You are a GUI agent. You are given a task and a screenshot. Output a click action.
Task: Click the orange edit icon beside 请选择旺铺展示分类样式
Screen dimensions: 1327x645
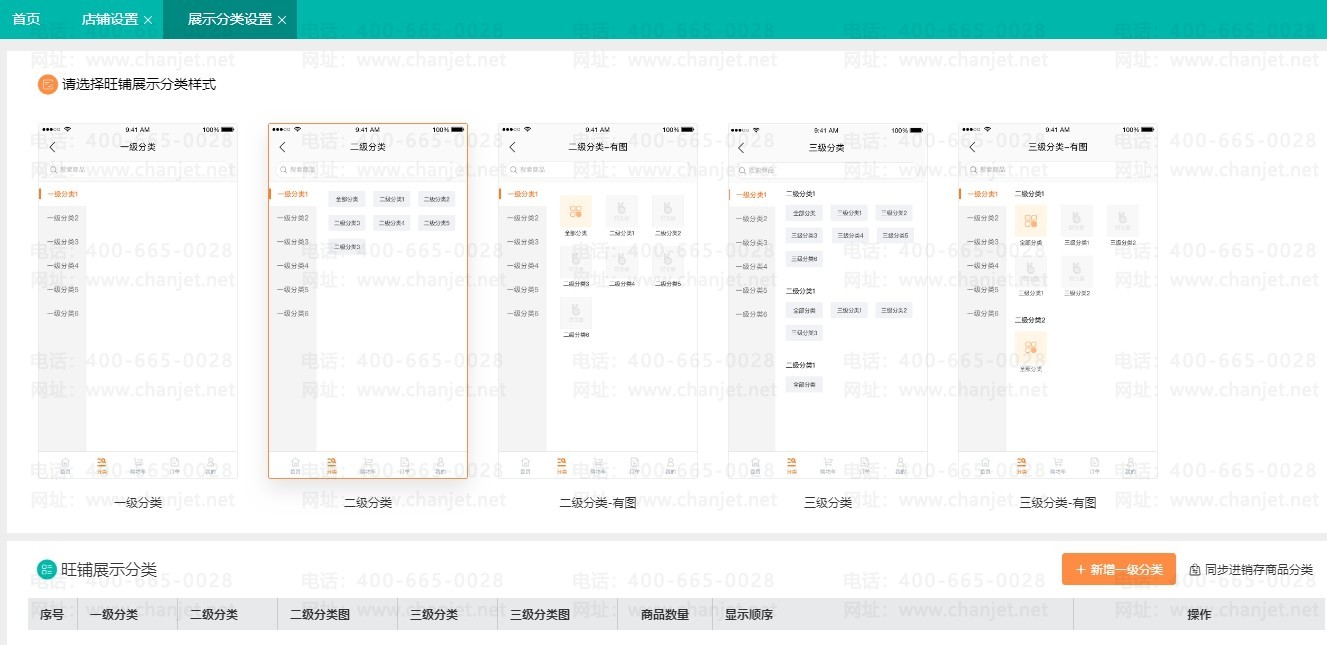pos(48,84)
